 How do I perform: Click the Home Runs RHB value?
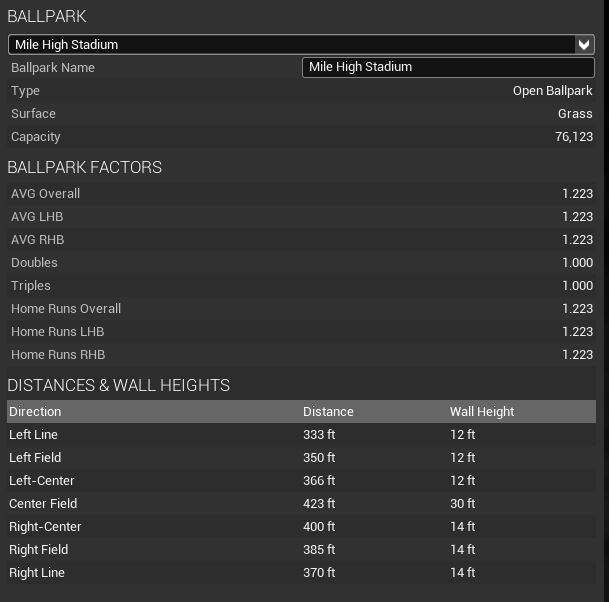(x=577, y=355)
